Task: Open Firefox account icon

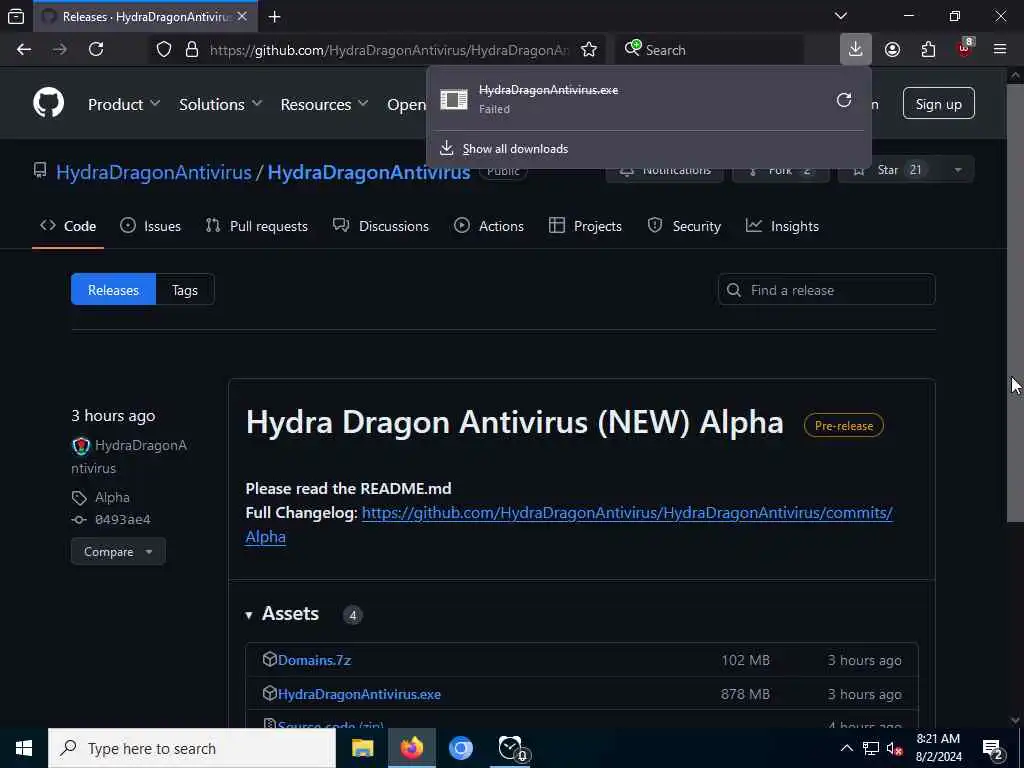Action: pyautogui.click(x=892, y=50)
